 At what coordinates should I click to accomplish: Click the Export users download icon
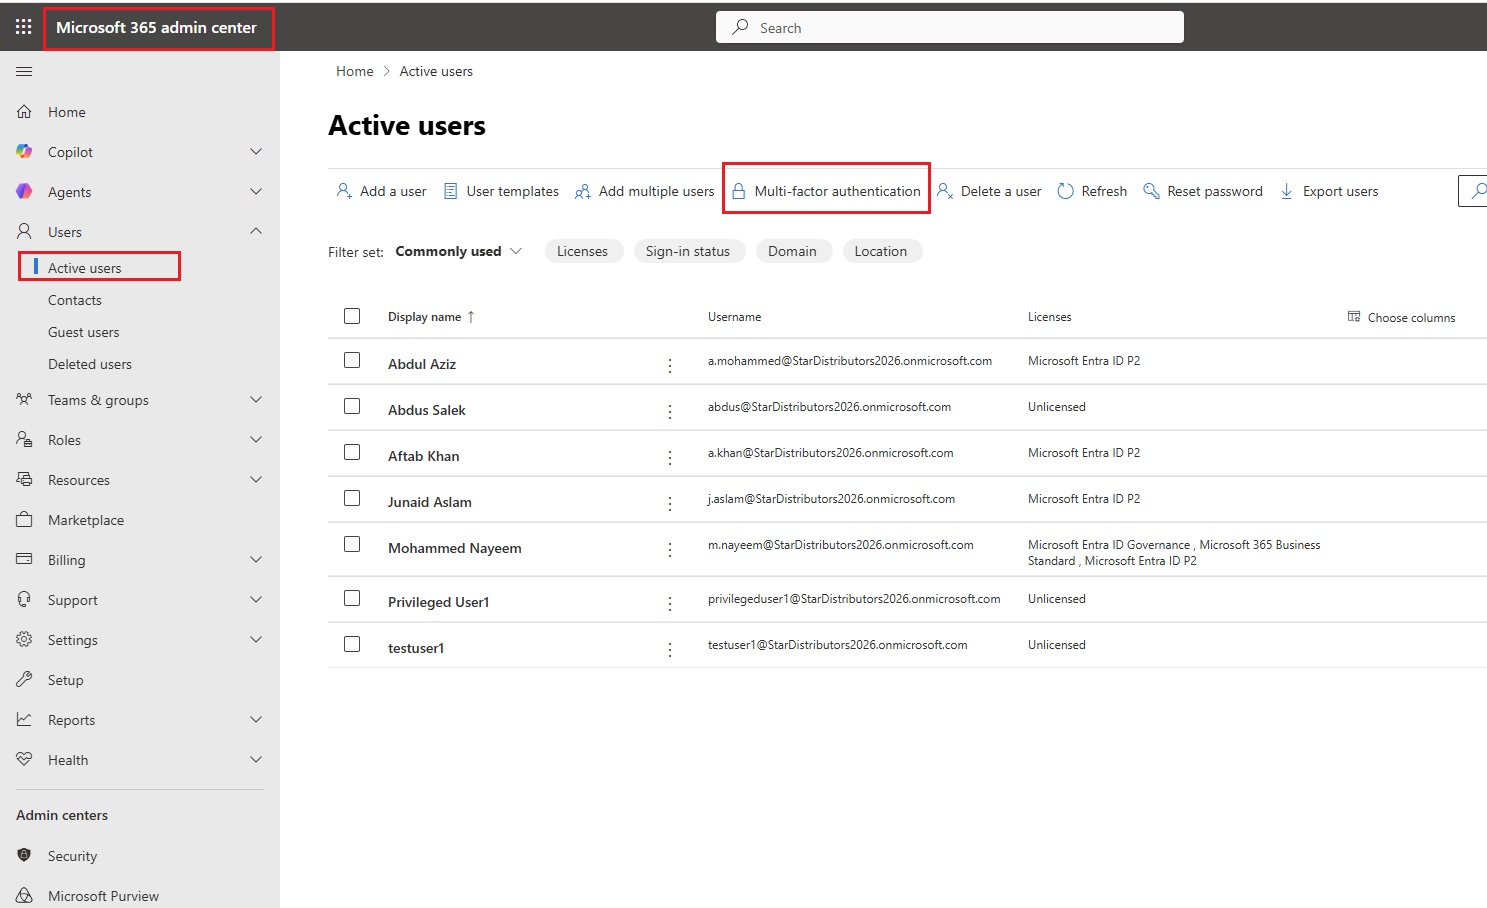[1287, 191]
